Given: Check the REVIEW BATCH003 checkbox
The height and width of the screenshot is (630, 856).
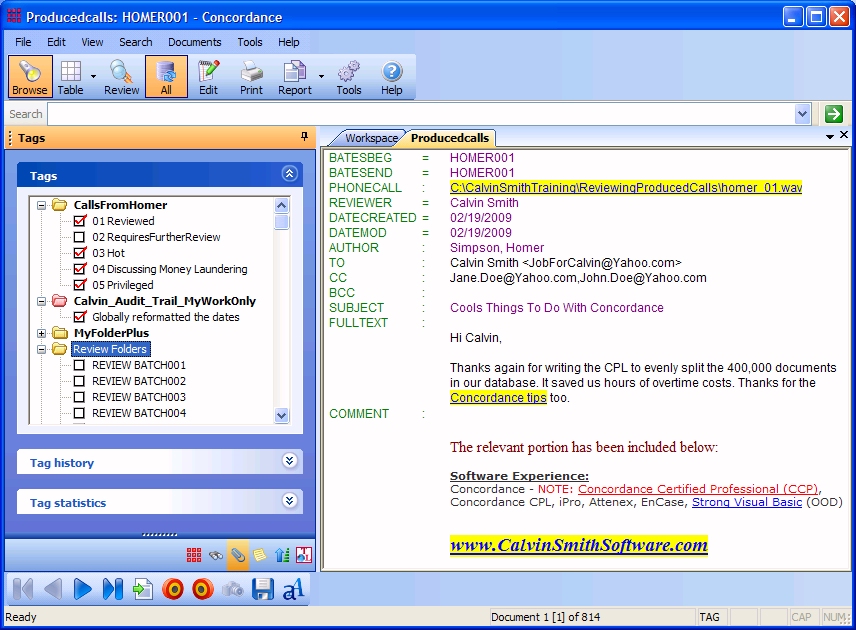Looking at the screenshot, I should click(79, 397).
